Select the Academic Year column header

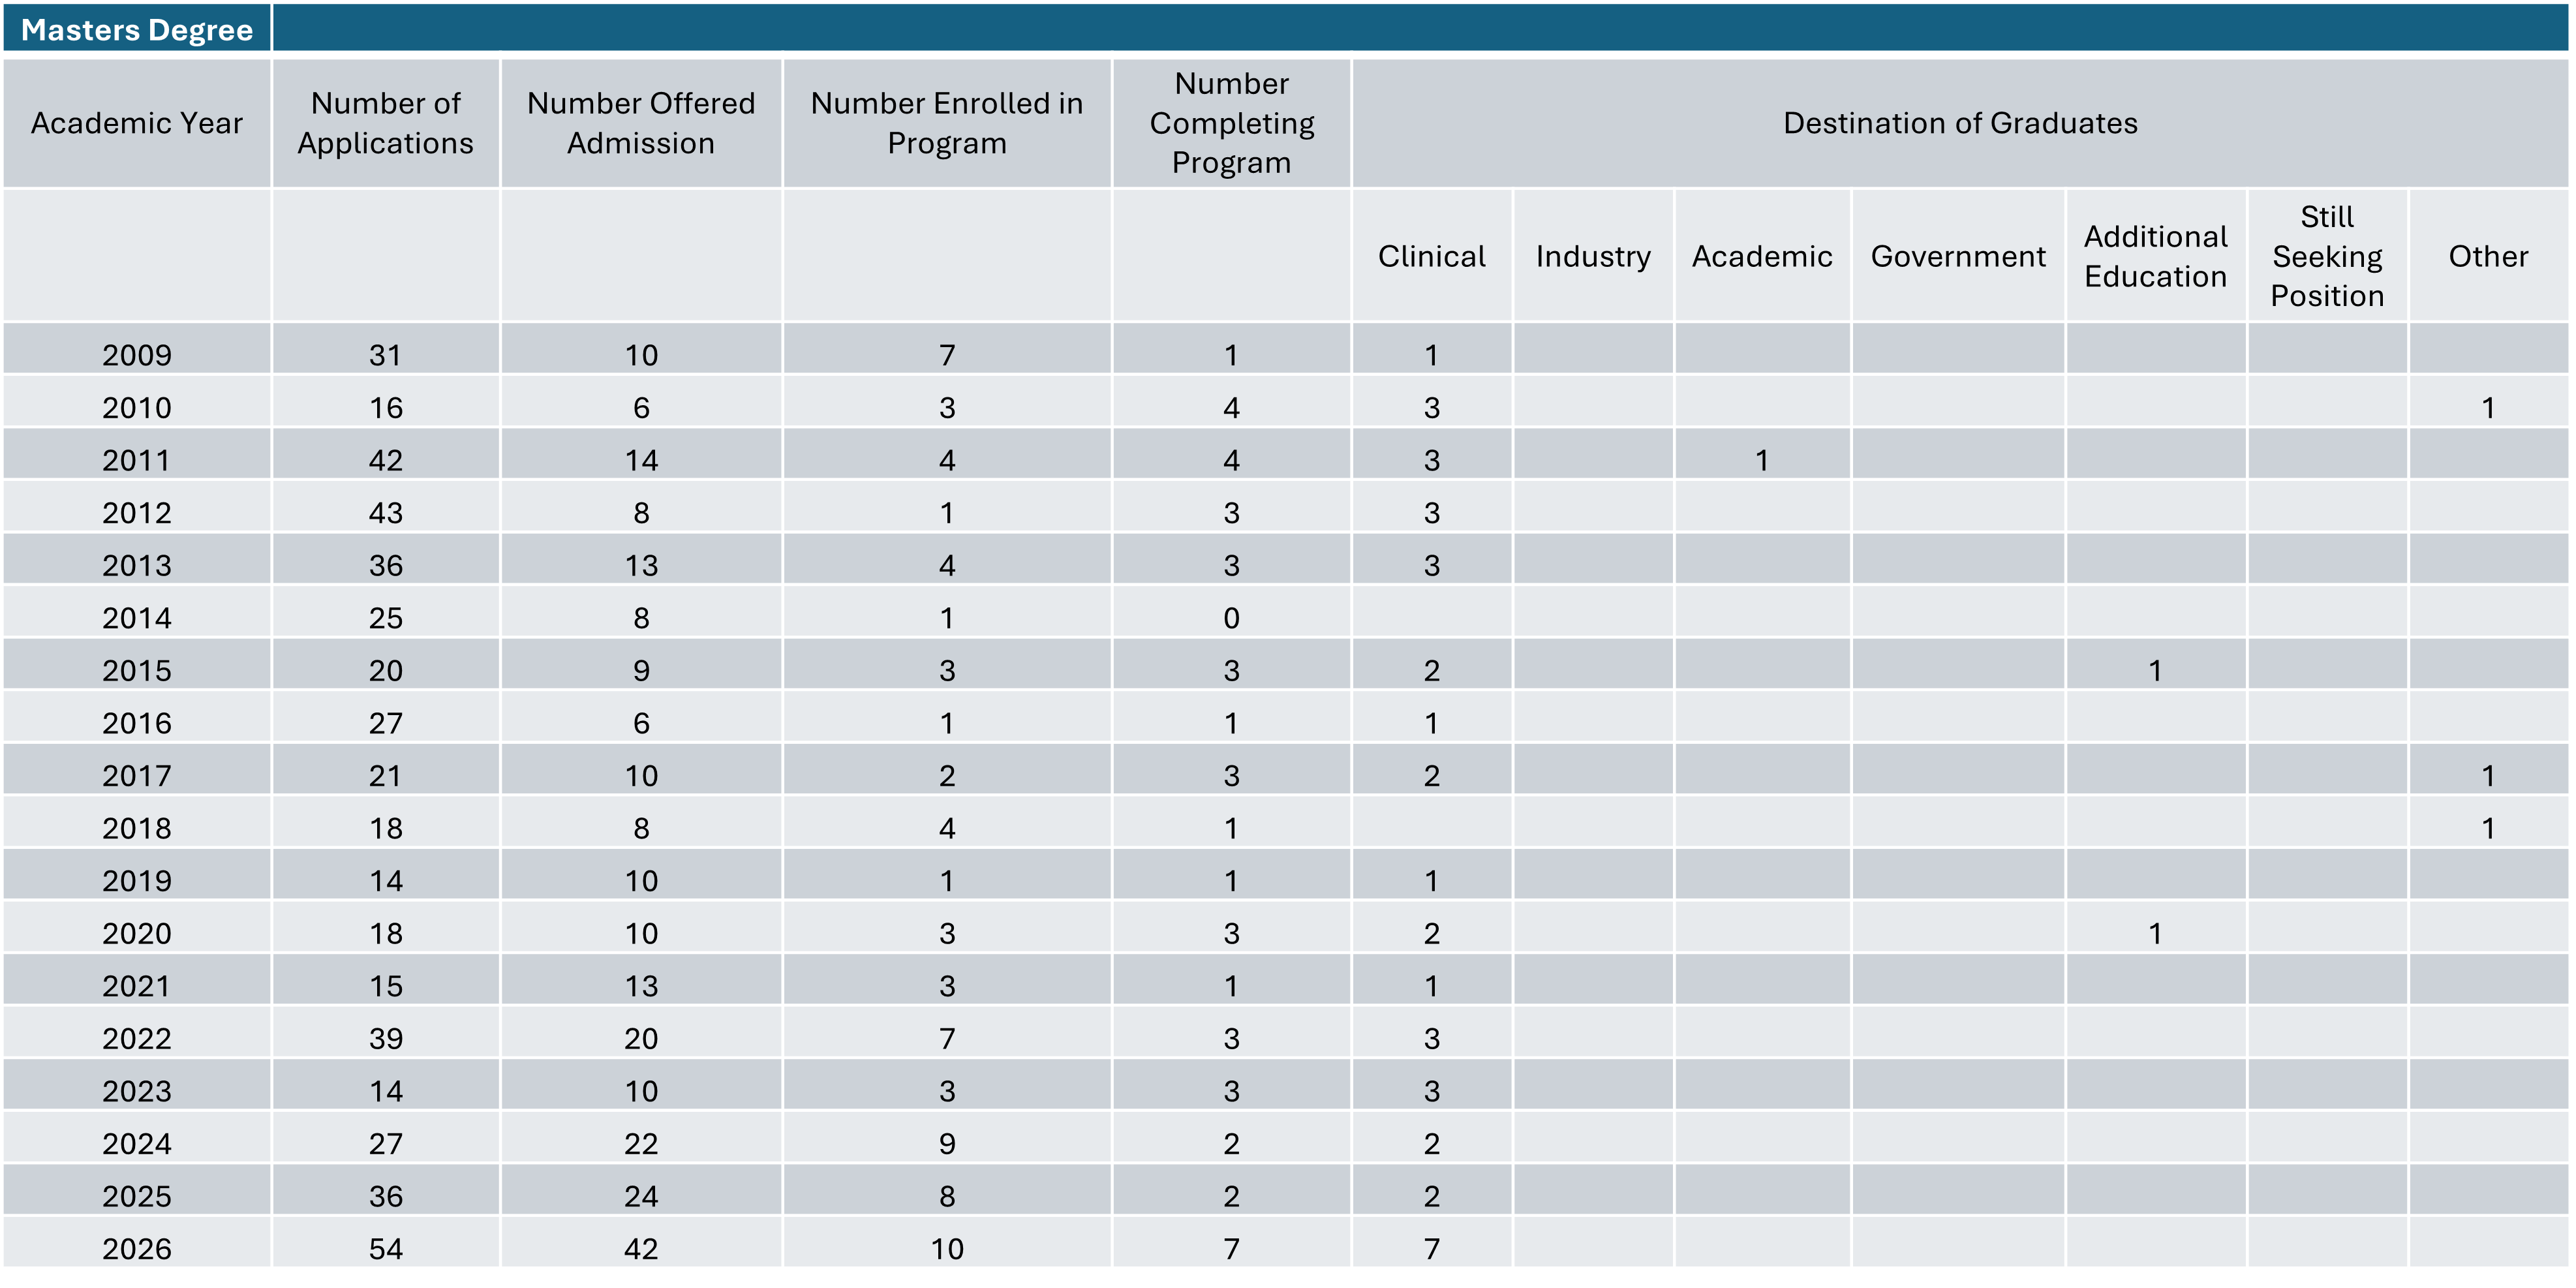tap(137, 123)
